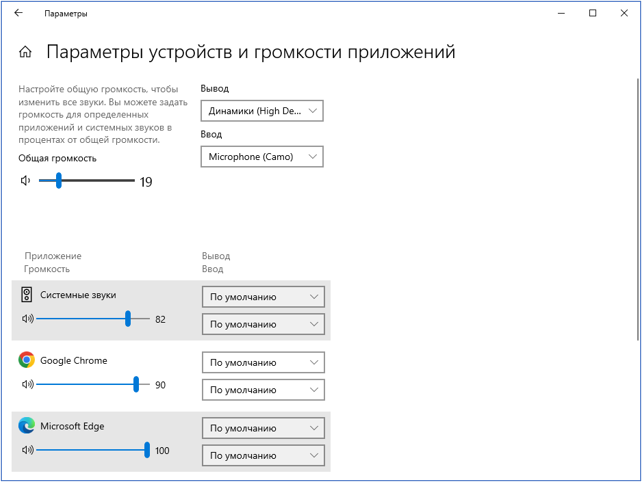Click the Microsoft Edge app icon
Screen dimensions: 642x482
coord(26,426)
